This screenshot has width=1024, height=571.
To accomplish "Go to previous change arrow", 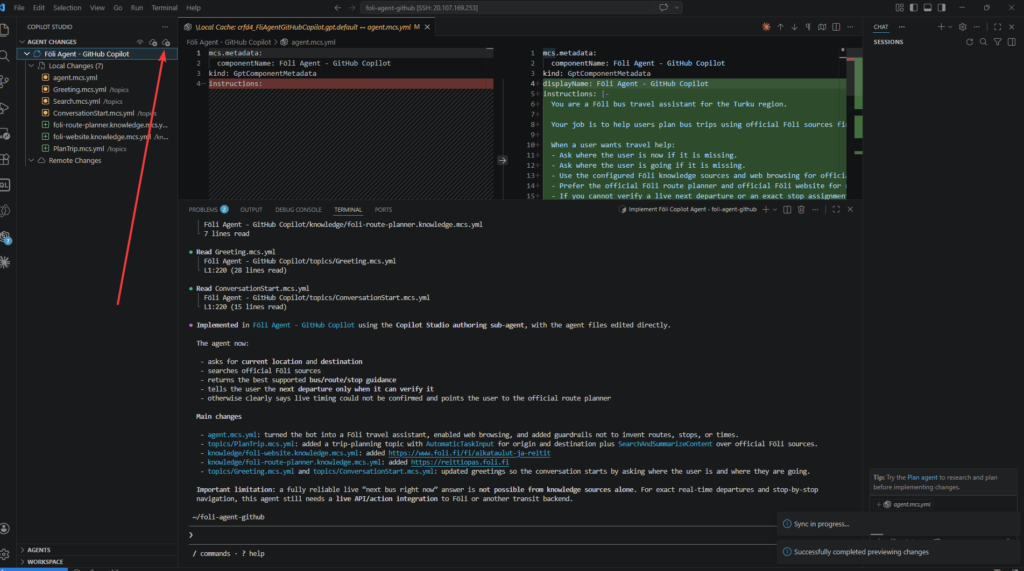I will [x=780, y=27].
